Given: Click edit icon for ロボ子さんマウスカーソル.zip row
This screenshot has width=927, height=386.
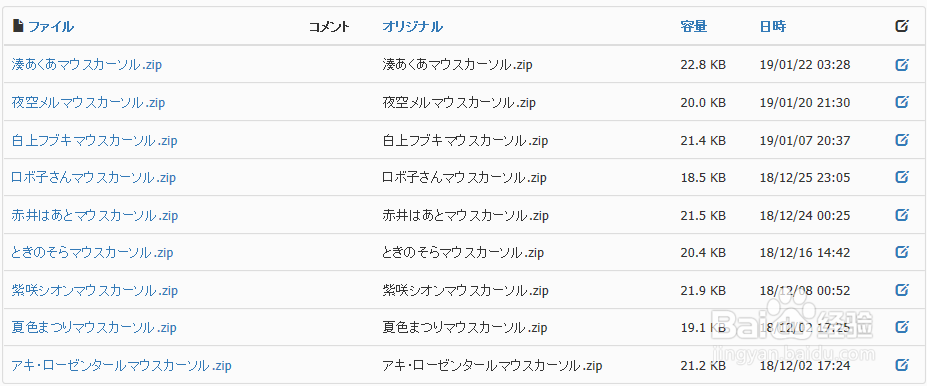Looking at the screenshot, I should [902, 177].
